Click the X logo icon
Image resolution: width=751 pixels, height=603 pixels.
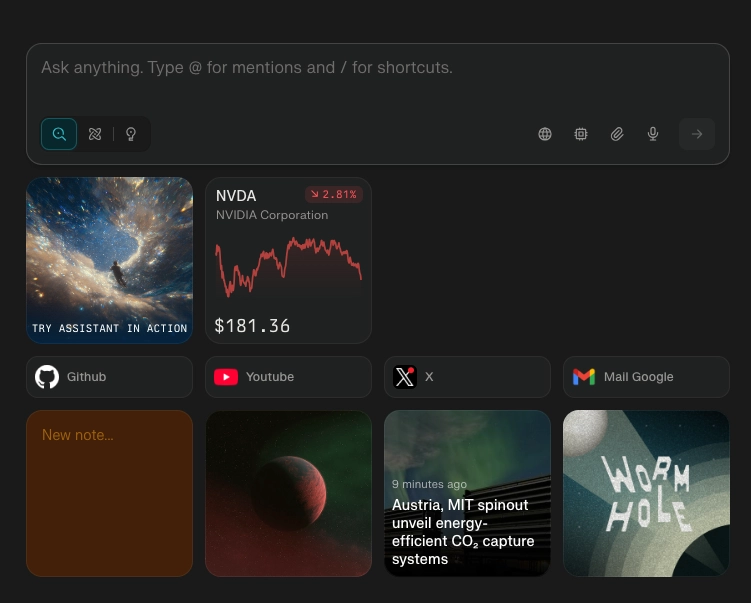point(405,377)
